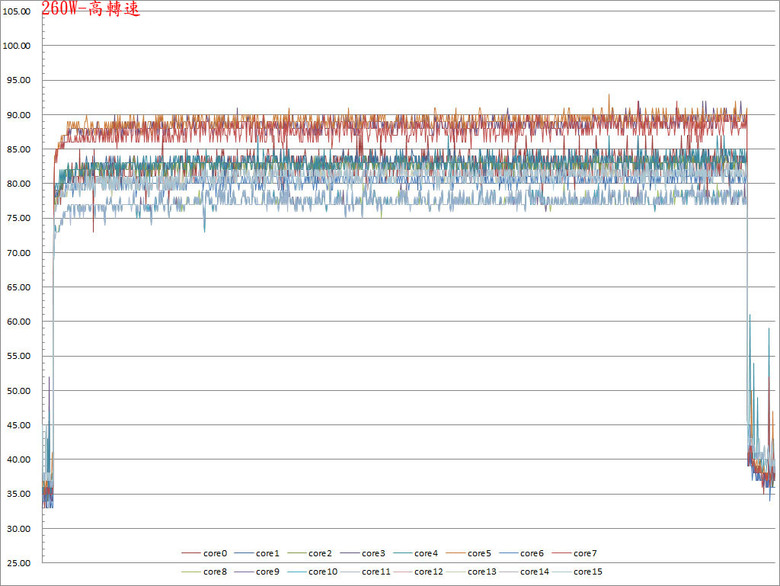
Task: Select the core10 legend label
Action: 323,572
